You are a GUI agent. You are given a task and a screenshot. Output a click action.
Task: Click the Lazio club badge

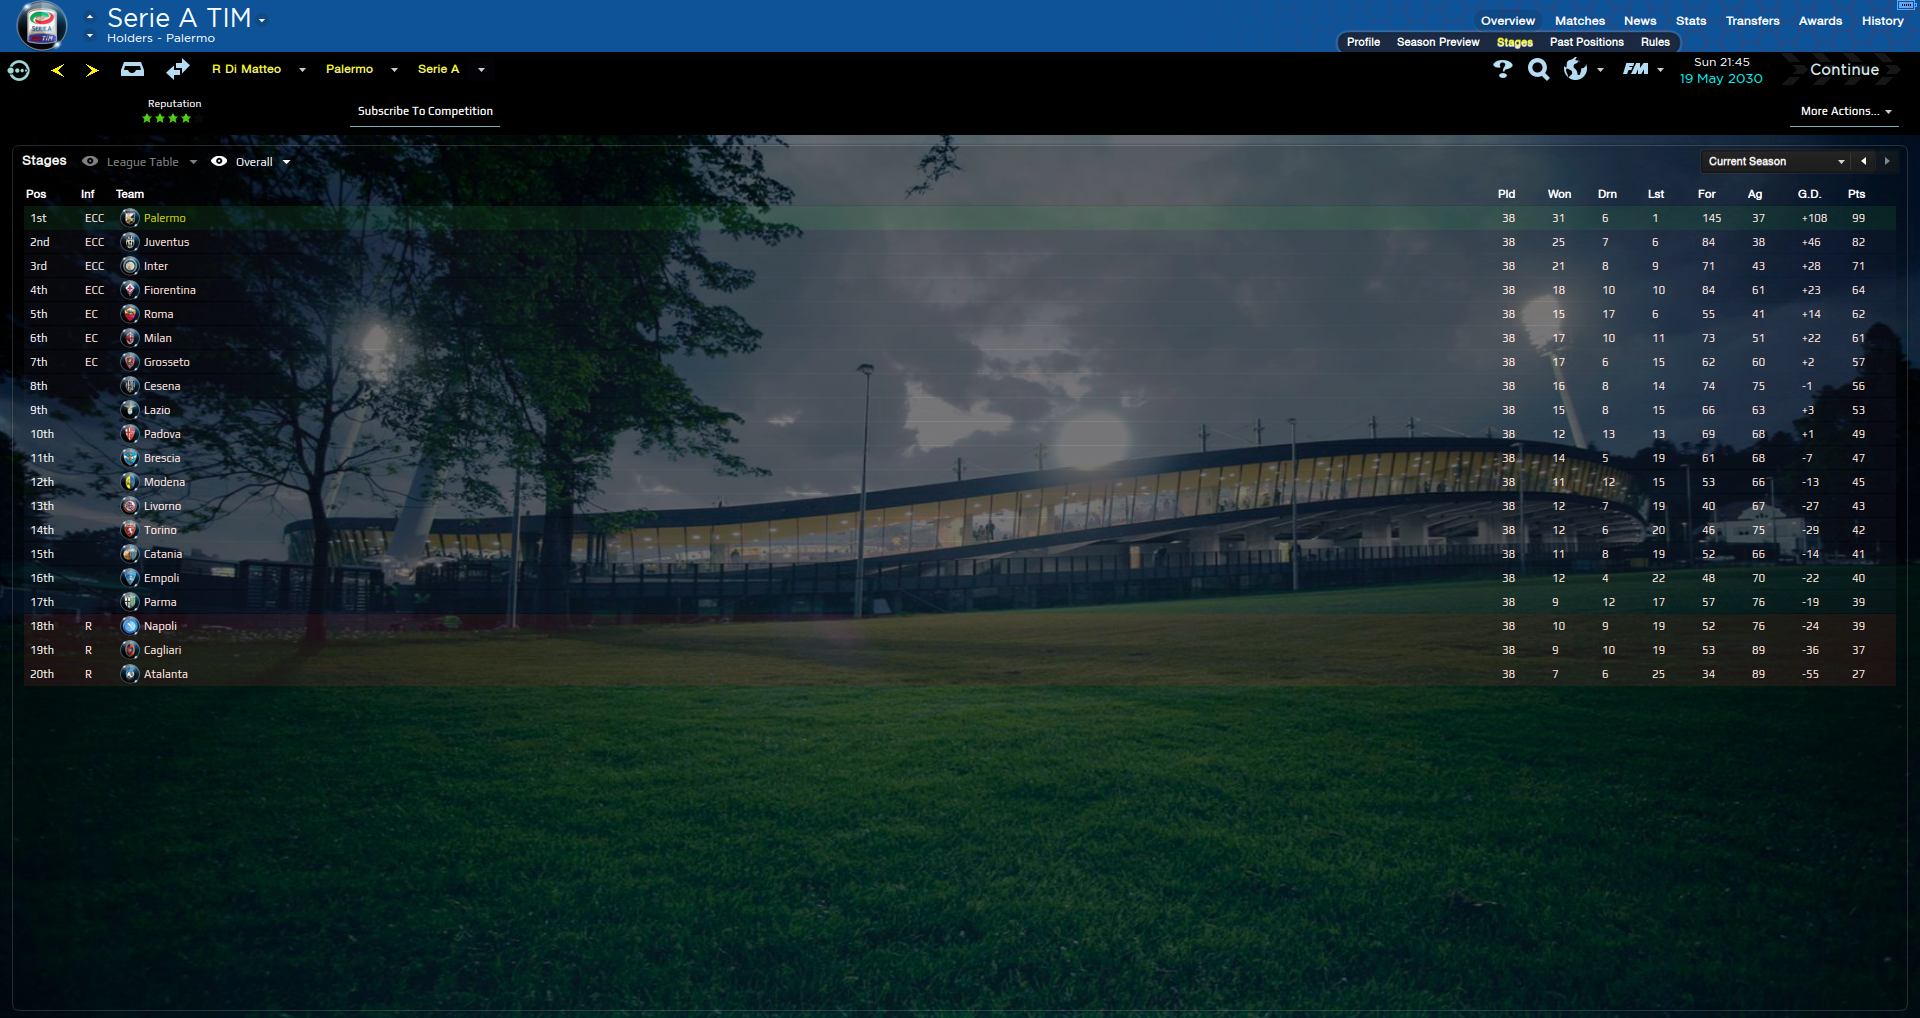coord(130,410)
